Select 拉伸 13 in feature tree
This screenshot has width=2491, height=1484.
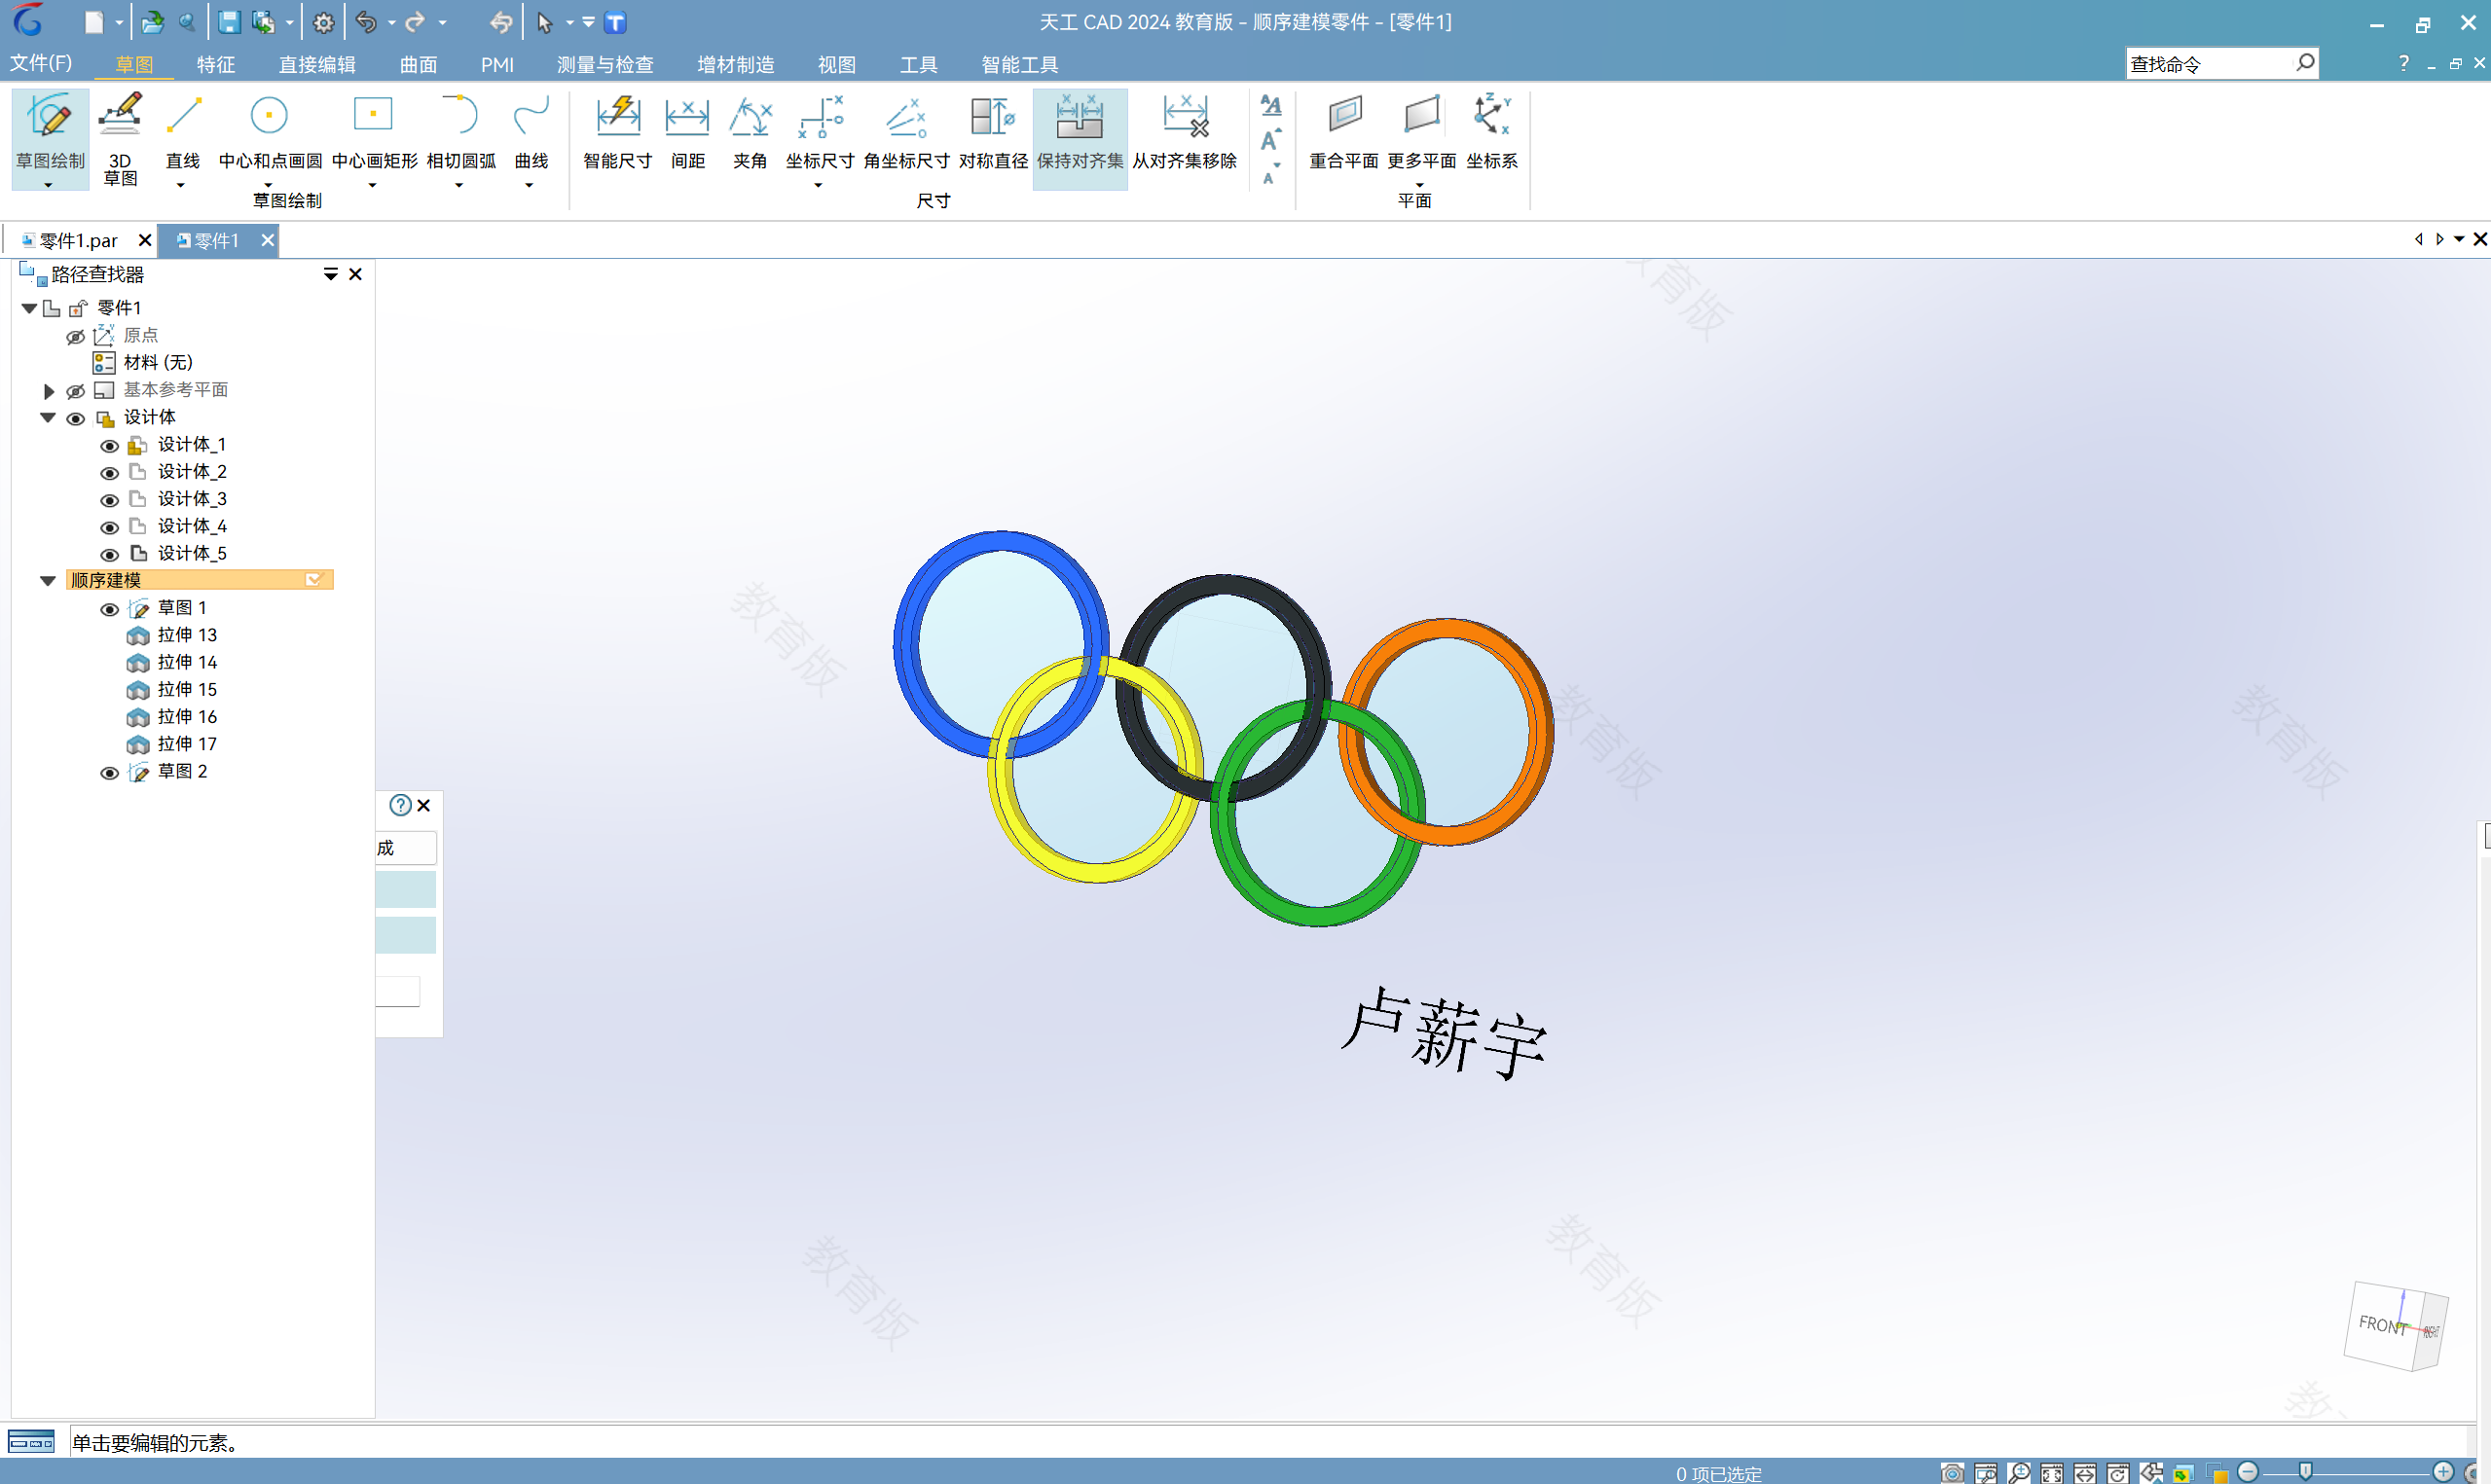187,636
